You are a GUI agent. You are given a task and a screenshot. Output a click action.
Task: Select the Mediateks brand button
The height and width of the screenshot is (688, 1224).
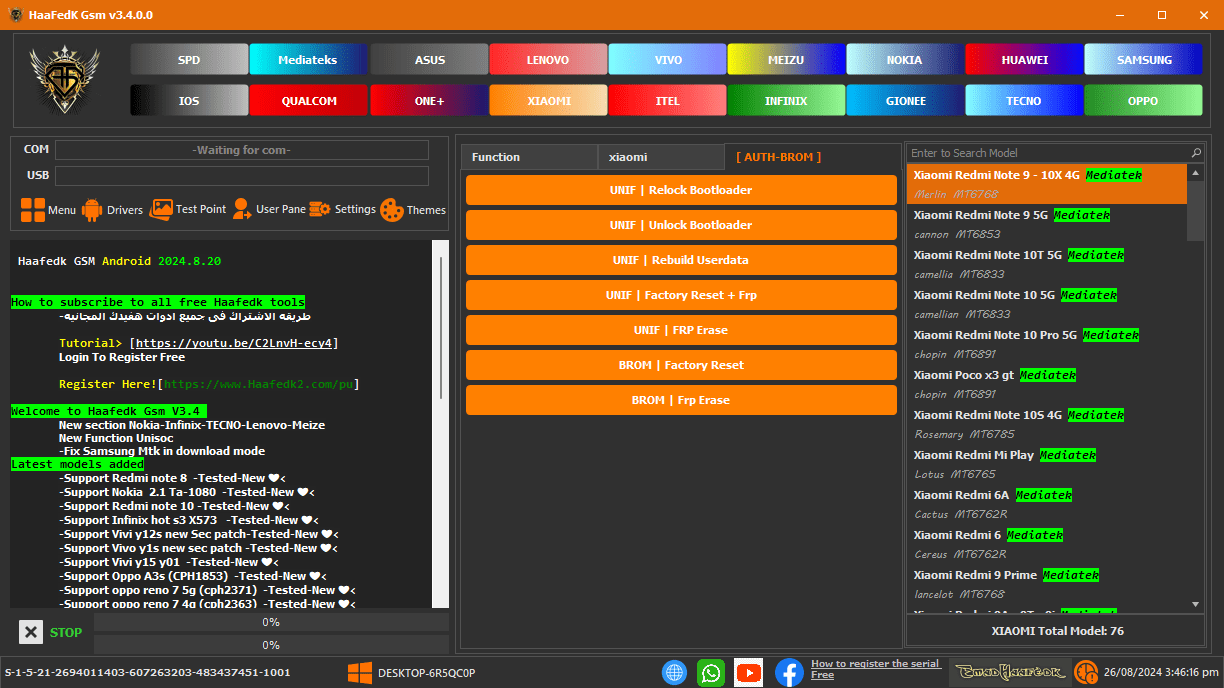pos(308,59)
